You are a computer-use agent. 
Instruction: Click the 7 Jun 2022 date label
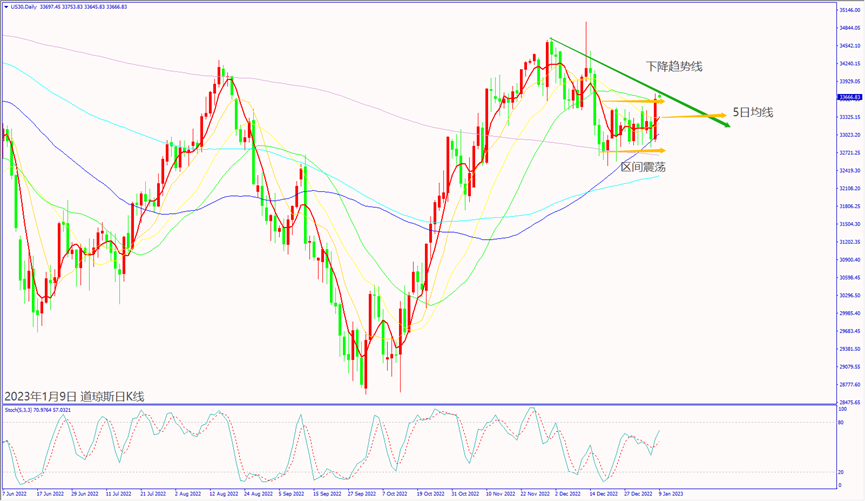[14, 493]
